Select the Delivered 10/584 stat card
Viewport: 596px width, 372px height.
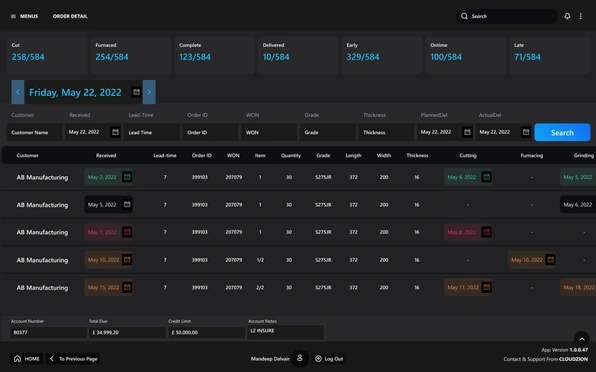pyautogui.click(x=298, y=55)
